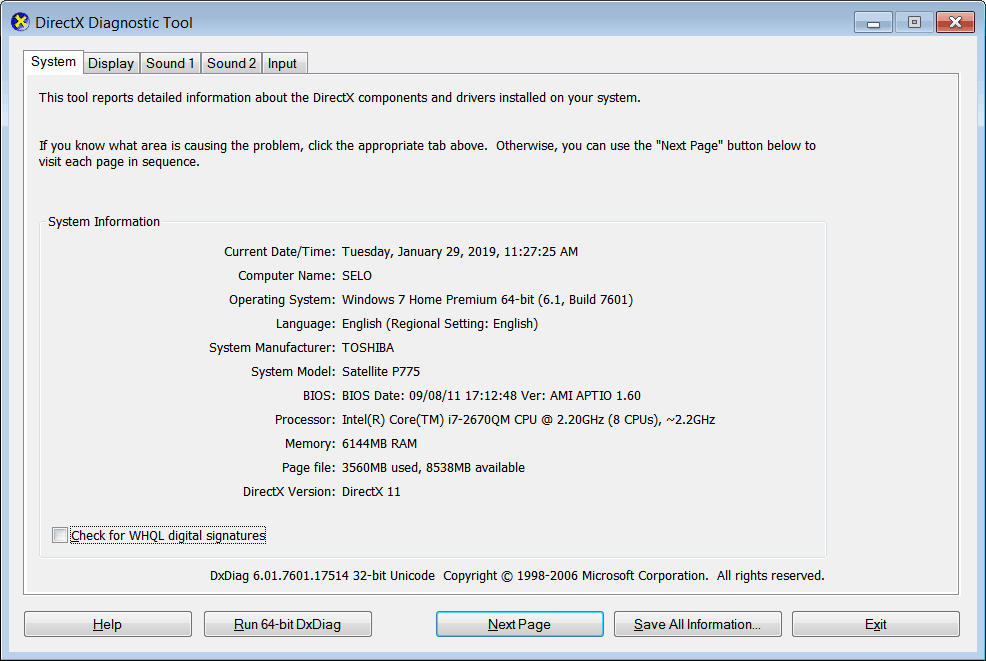The image size is (986, 661).
Task: Click the processor value 'Intel(R) Core(TM) i7-2670QM'
Action: (x=426, y=419)
